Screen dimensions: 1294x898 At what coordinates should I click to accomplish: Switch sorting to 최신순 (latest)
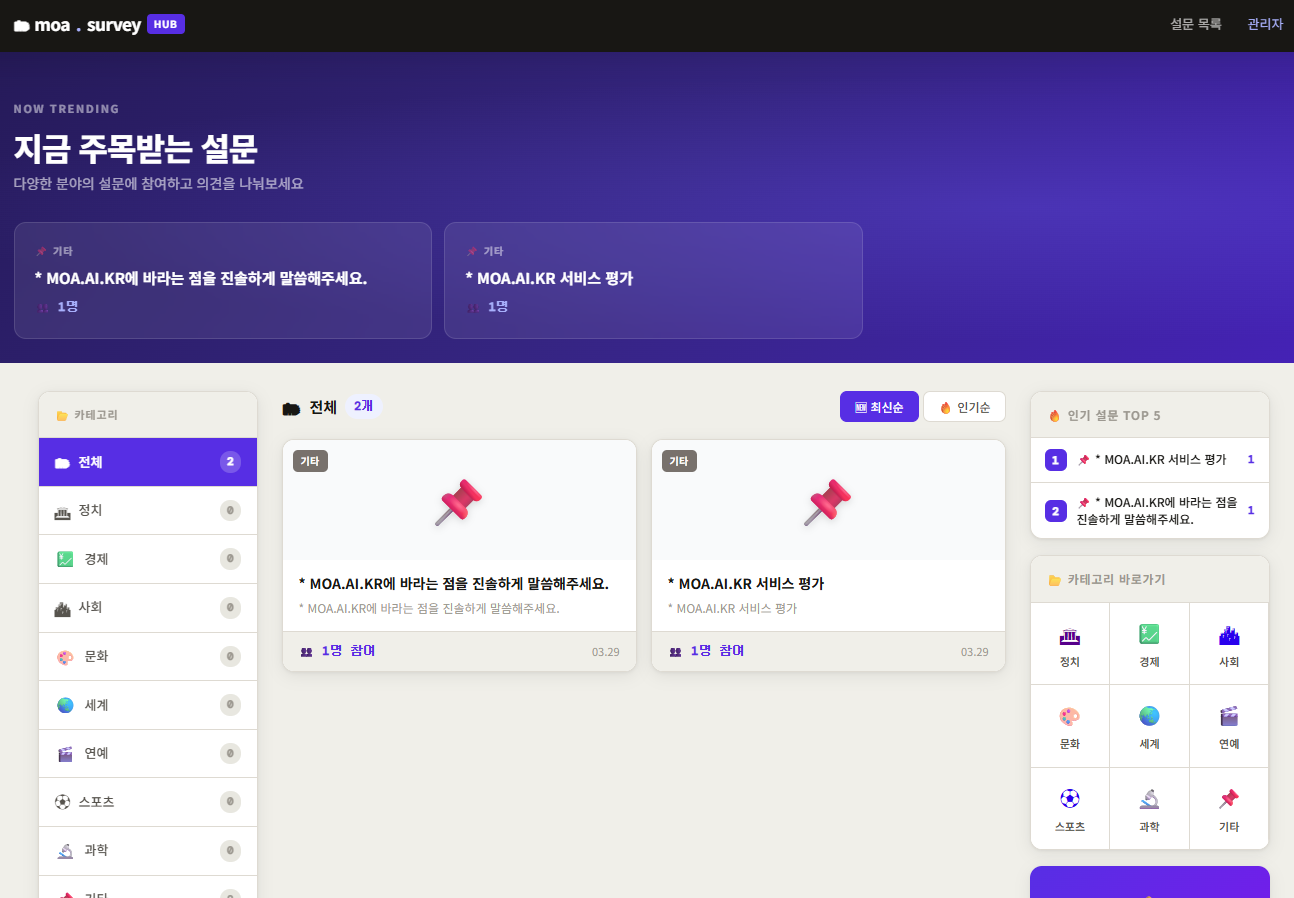(879, 407)
